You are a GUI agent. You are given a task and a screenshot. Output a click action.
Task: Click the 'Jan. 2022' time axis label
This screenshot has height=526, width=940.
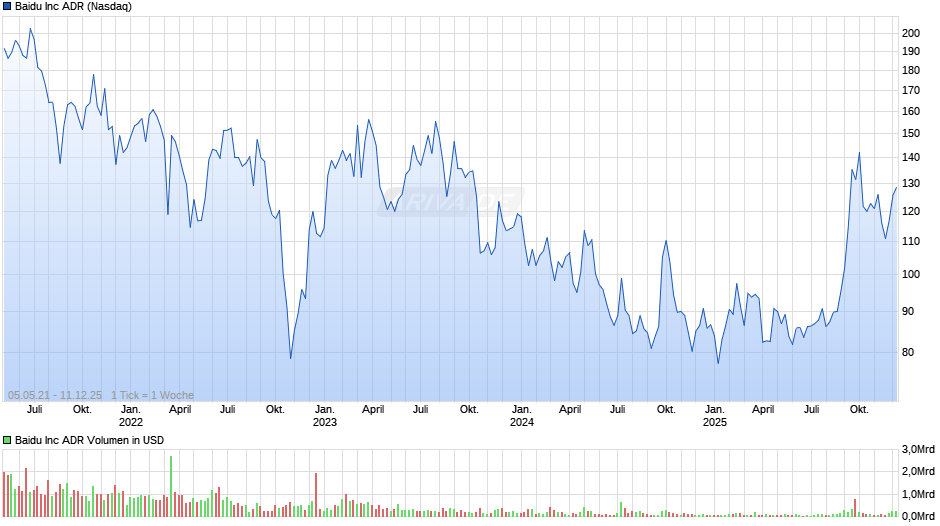[131, 416]
